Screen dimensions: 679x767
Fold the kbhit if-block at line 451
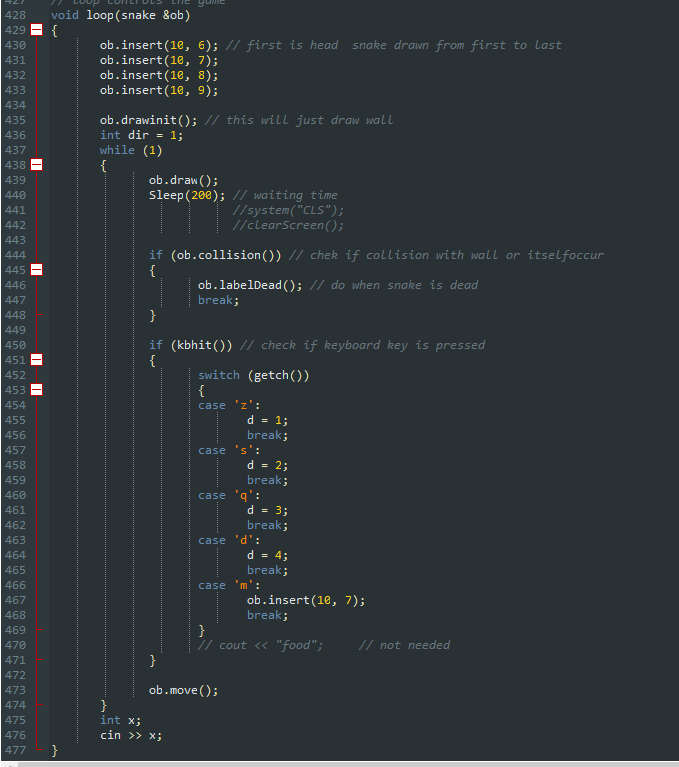click(37, 360)
